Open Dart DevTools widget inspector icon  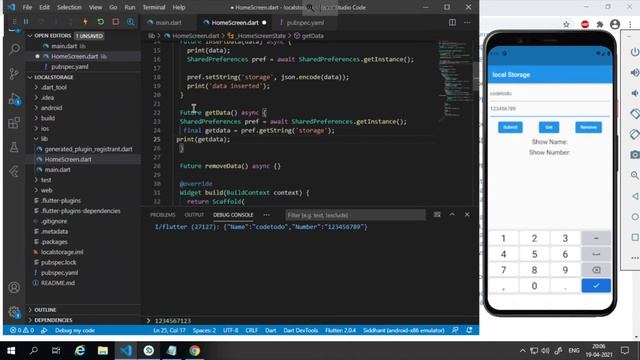[x=131, y=22]
